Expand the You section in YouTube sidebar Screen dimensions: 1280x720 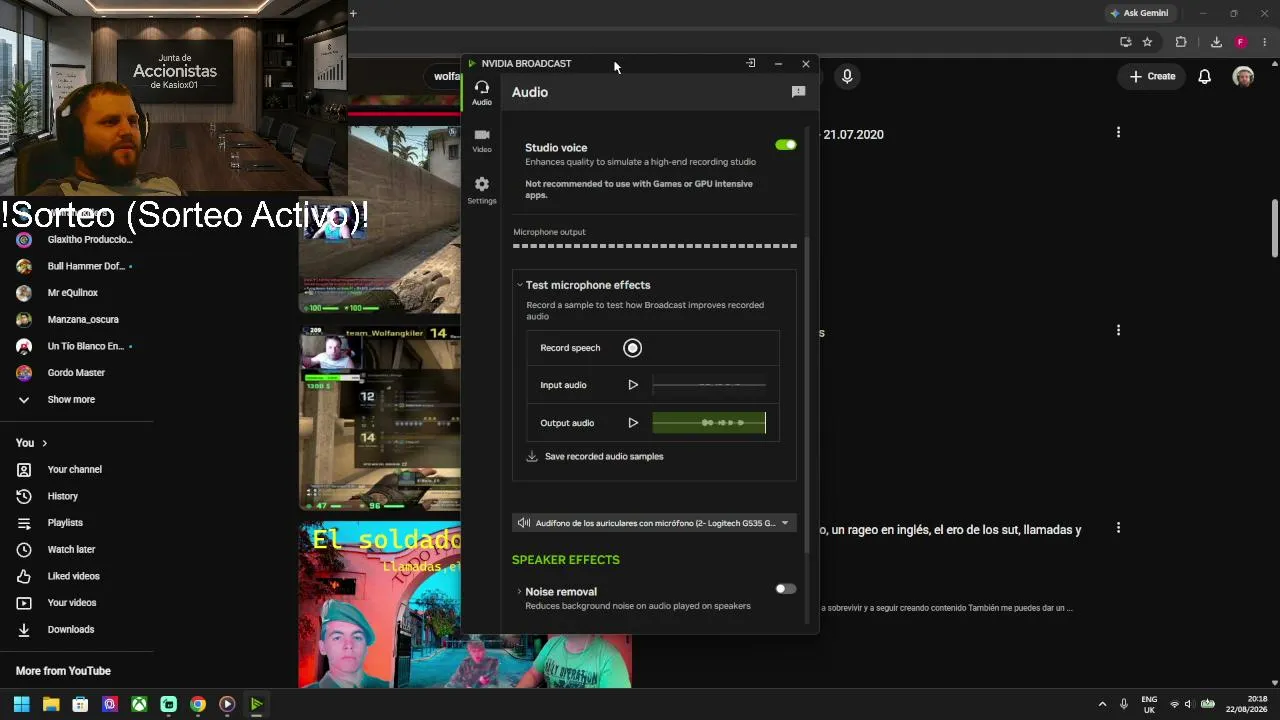click(31, 443)
